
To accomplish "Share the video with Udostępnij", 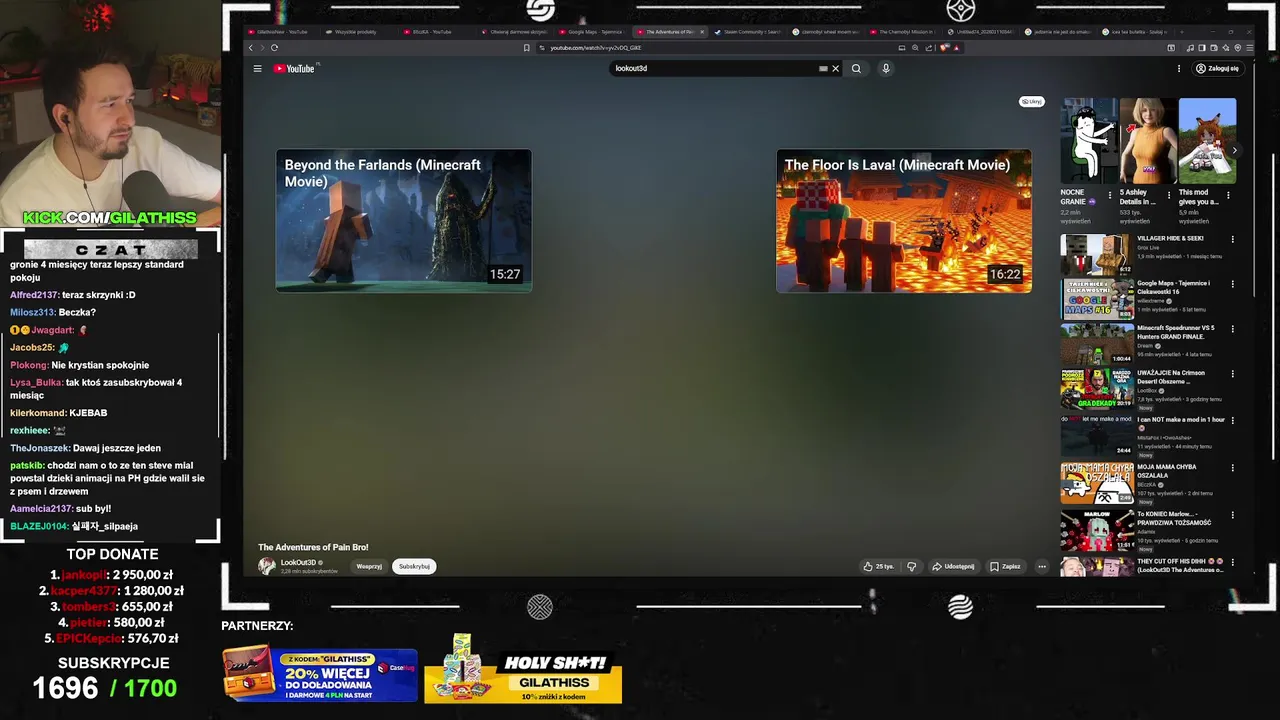I will click(953, 566).
